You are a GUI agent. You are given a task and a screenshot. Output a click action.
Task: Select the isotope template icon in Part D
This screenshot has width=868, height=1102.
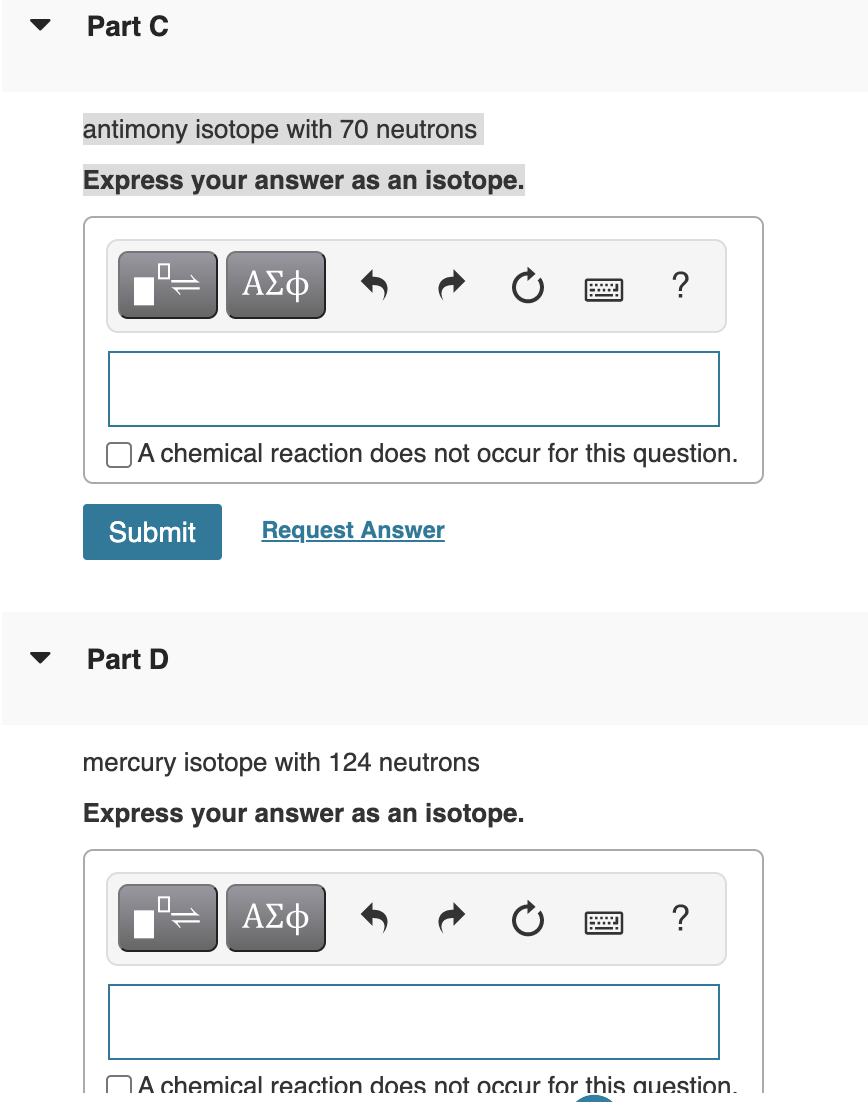tap(167, 917)
